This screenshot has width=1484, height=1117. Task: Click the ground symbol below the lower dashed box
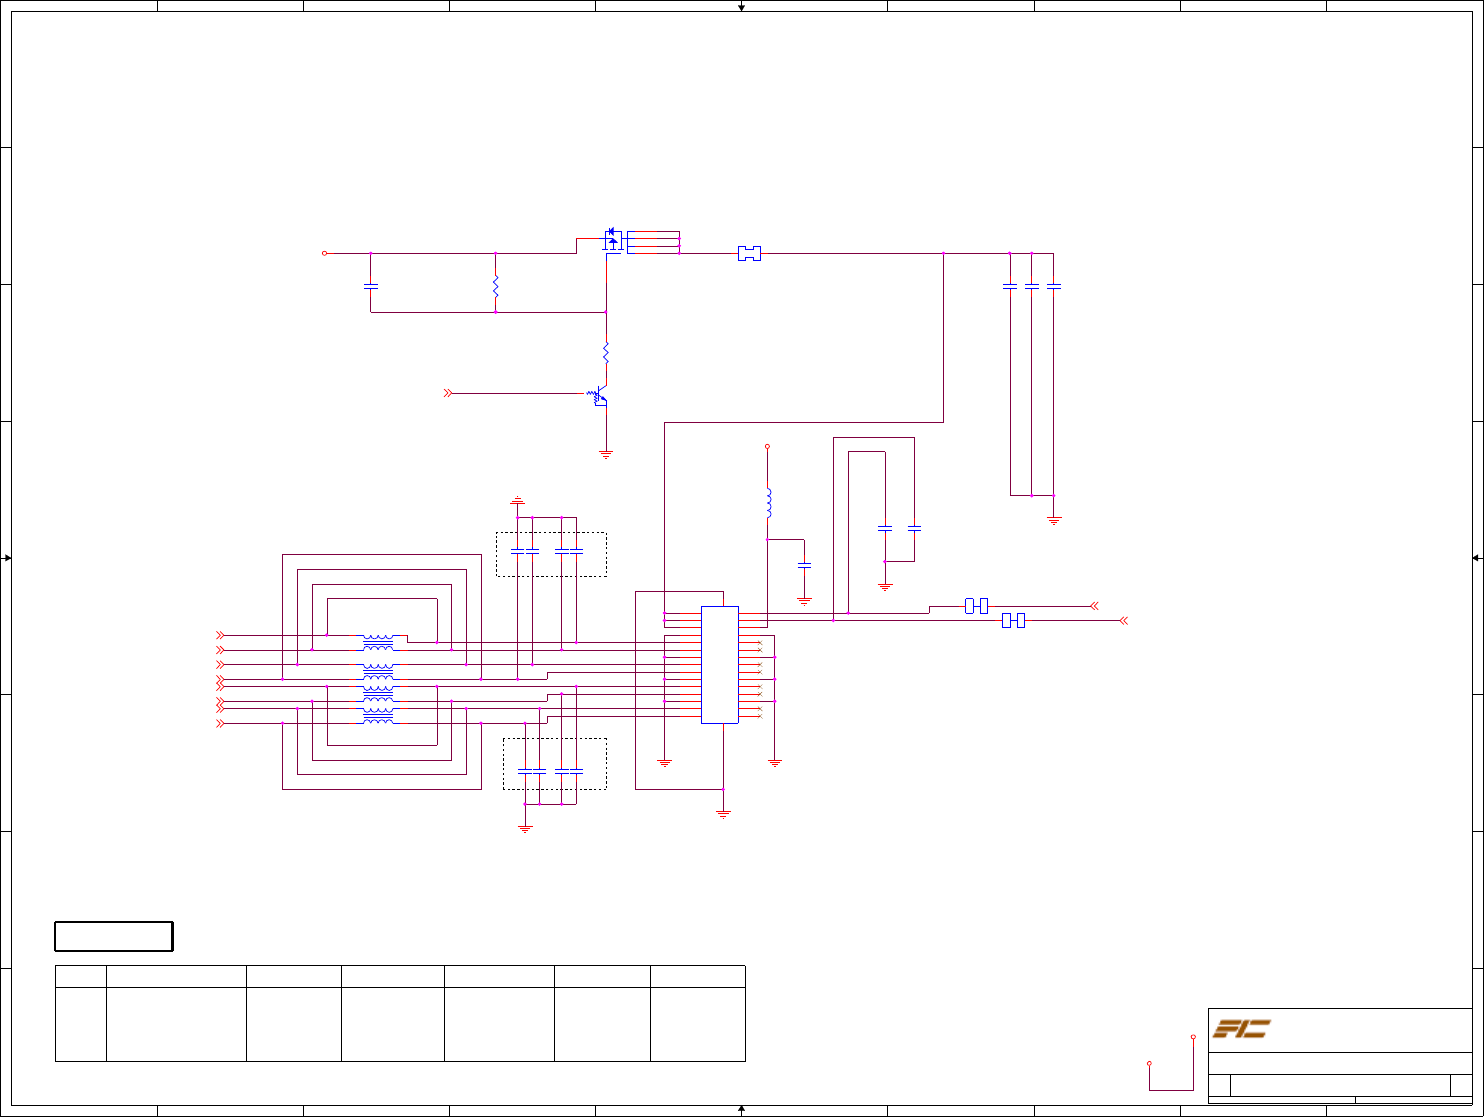pyautogui.click(x=525, y=828)
